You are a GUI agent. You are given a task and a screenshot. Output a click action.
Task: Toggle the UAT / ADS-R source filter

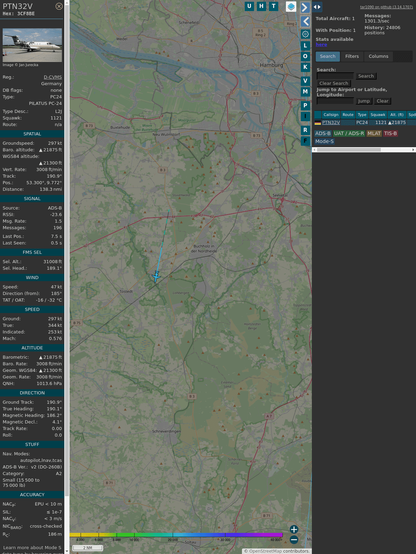pos(349,133)
